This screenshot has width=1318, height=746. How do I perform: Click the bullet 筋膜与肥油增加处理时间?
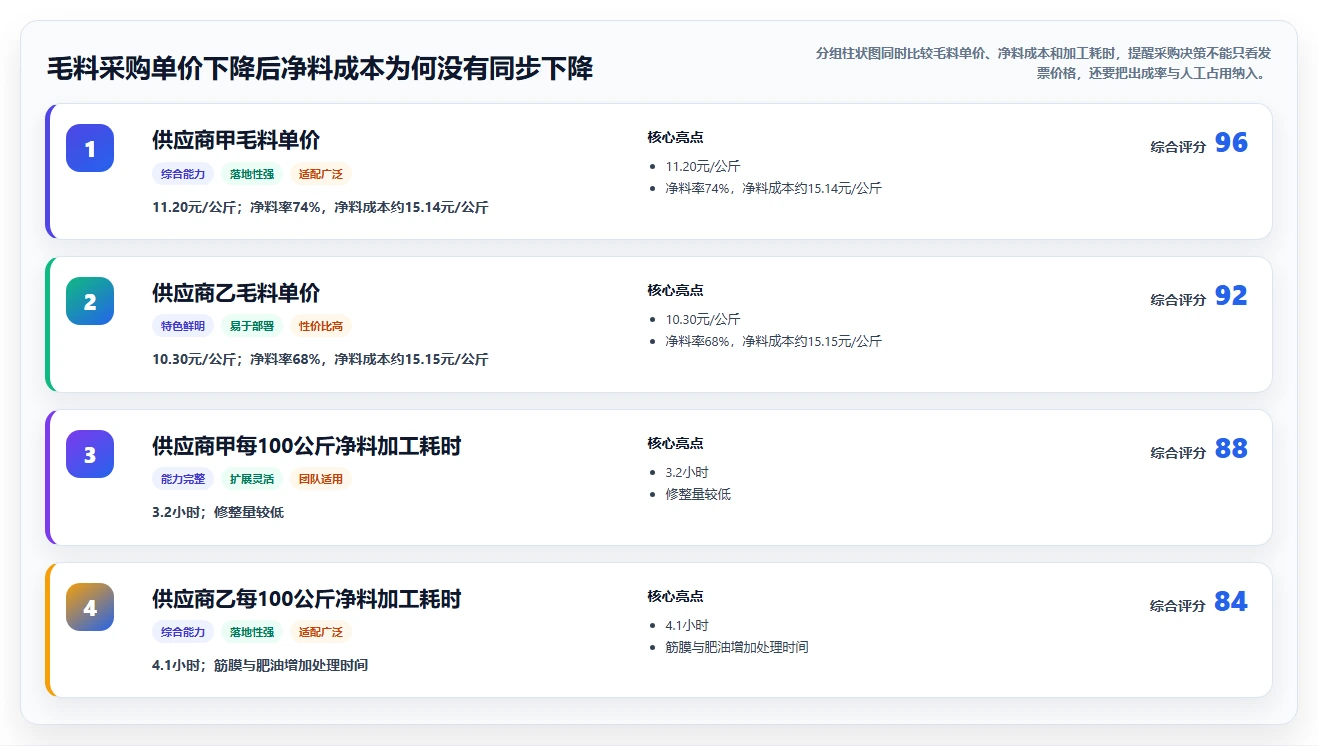pos(737,647)
